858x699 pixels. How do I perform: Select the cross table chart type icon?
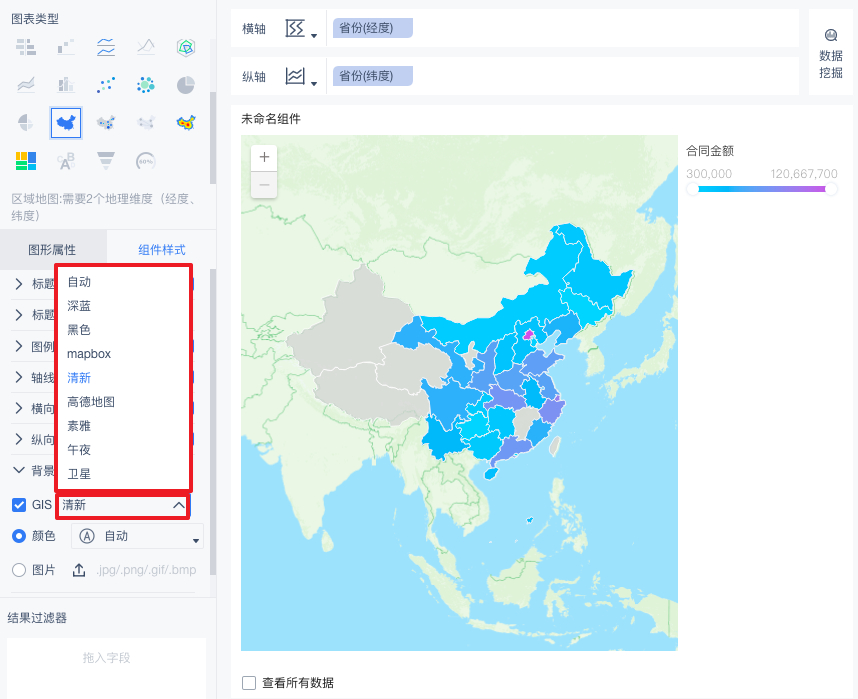pyautogui.click(x=66, y=48)
